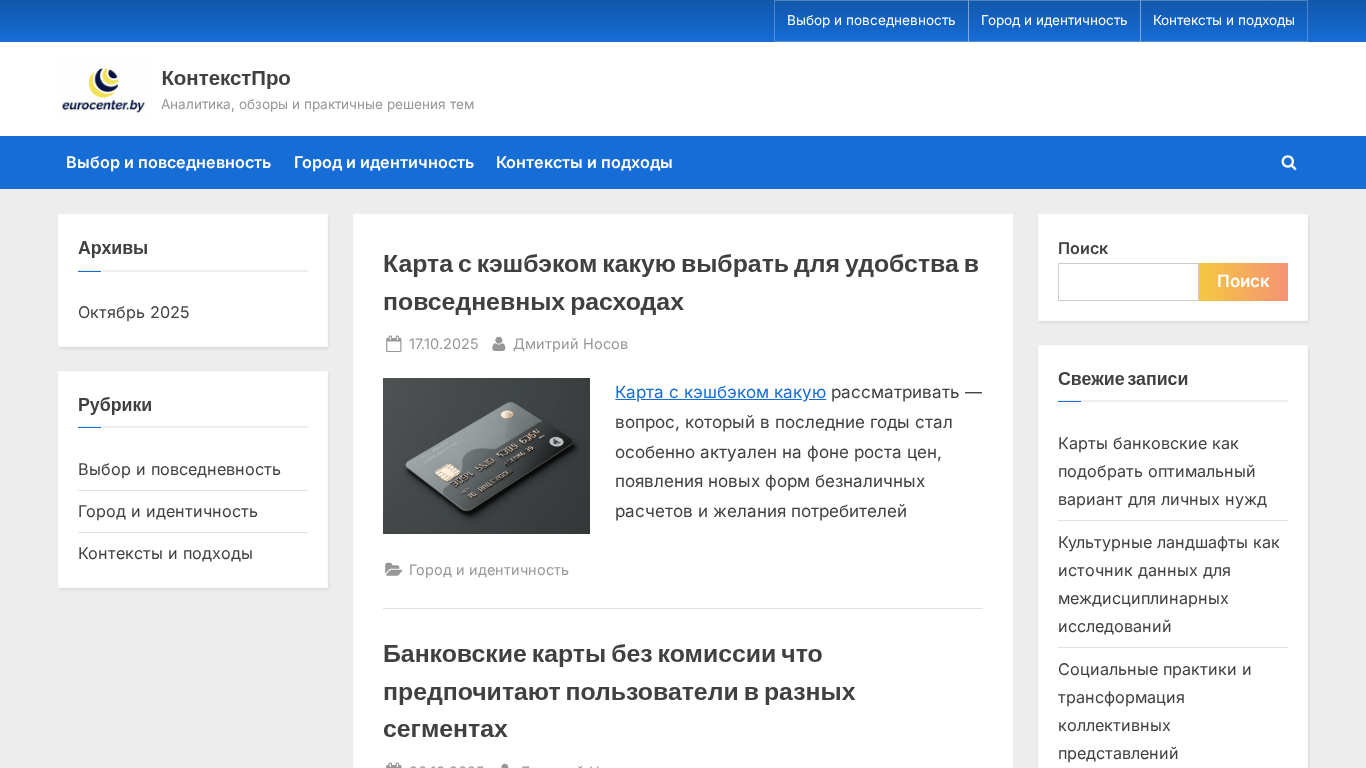Click the 17.10.2025 post date link

pos(444,344)
